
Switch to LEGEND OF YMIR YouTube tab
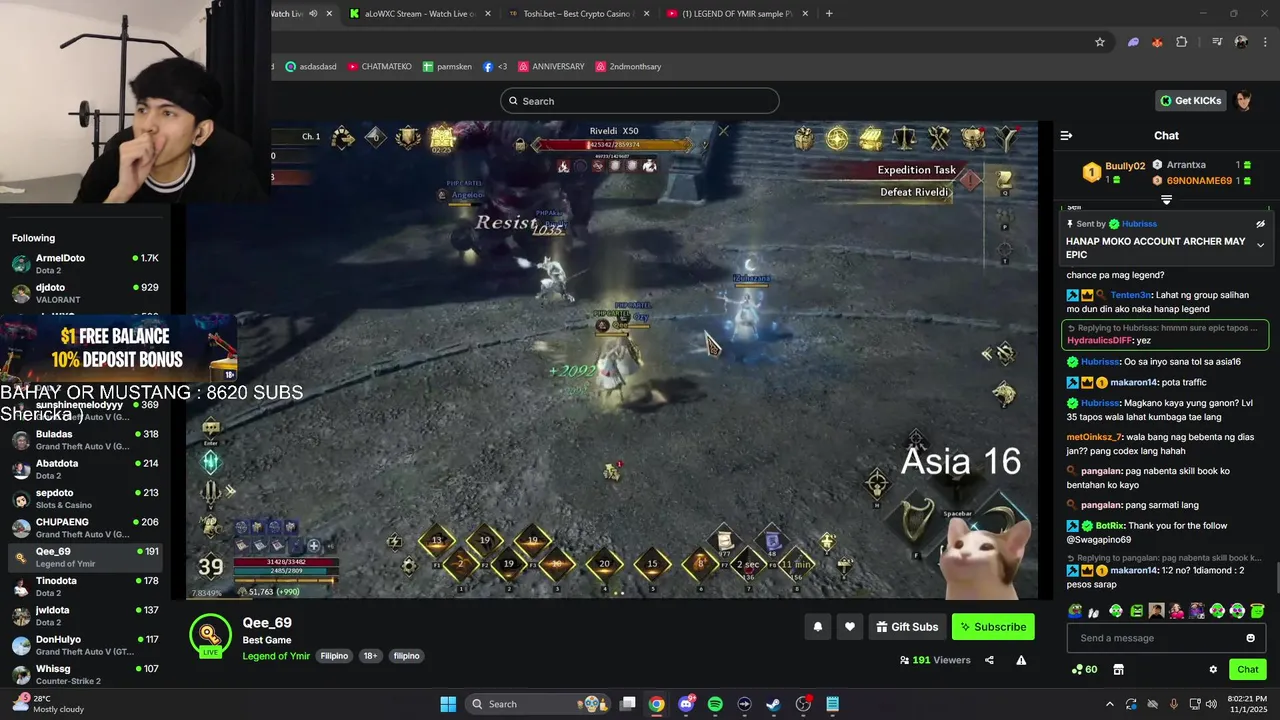[738, 14]
